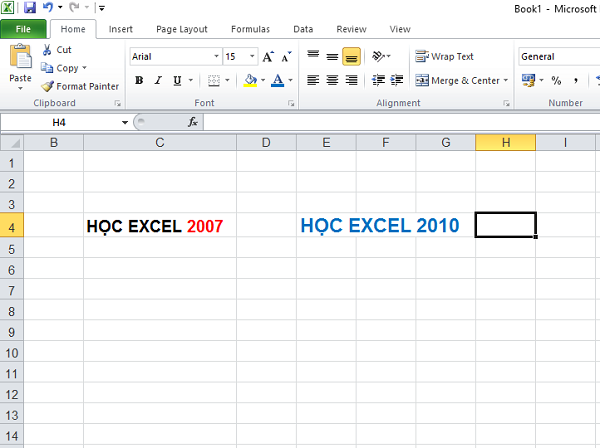The height and width of the screenshot is (448, 600).
Task: Align text left in cell
Action: tap(313, 80)
